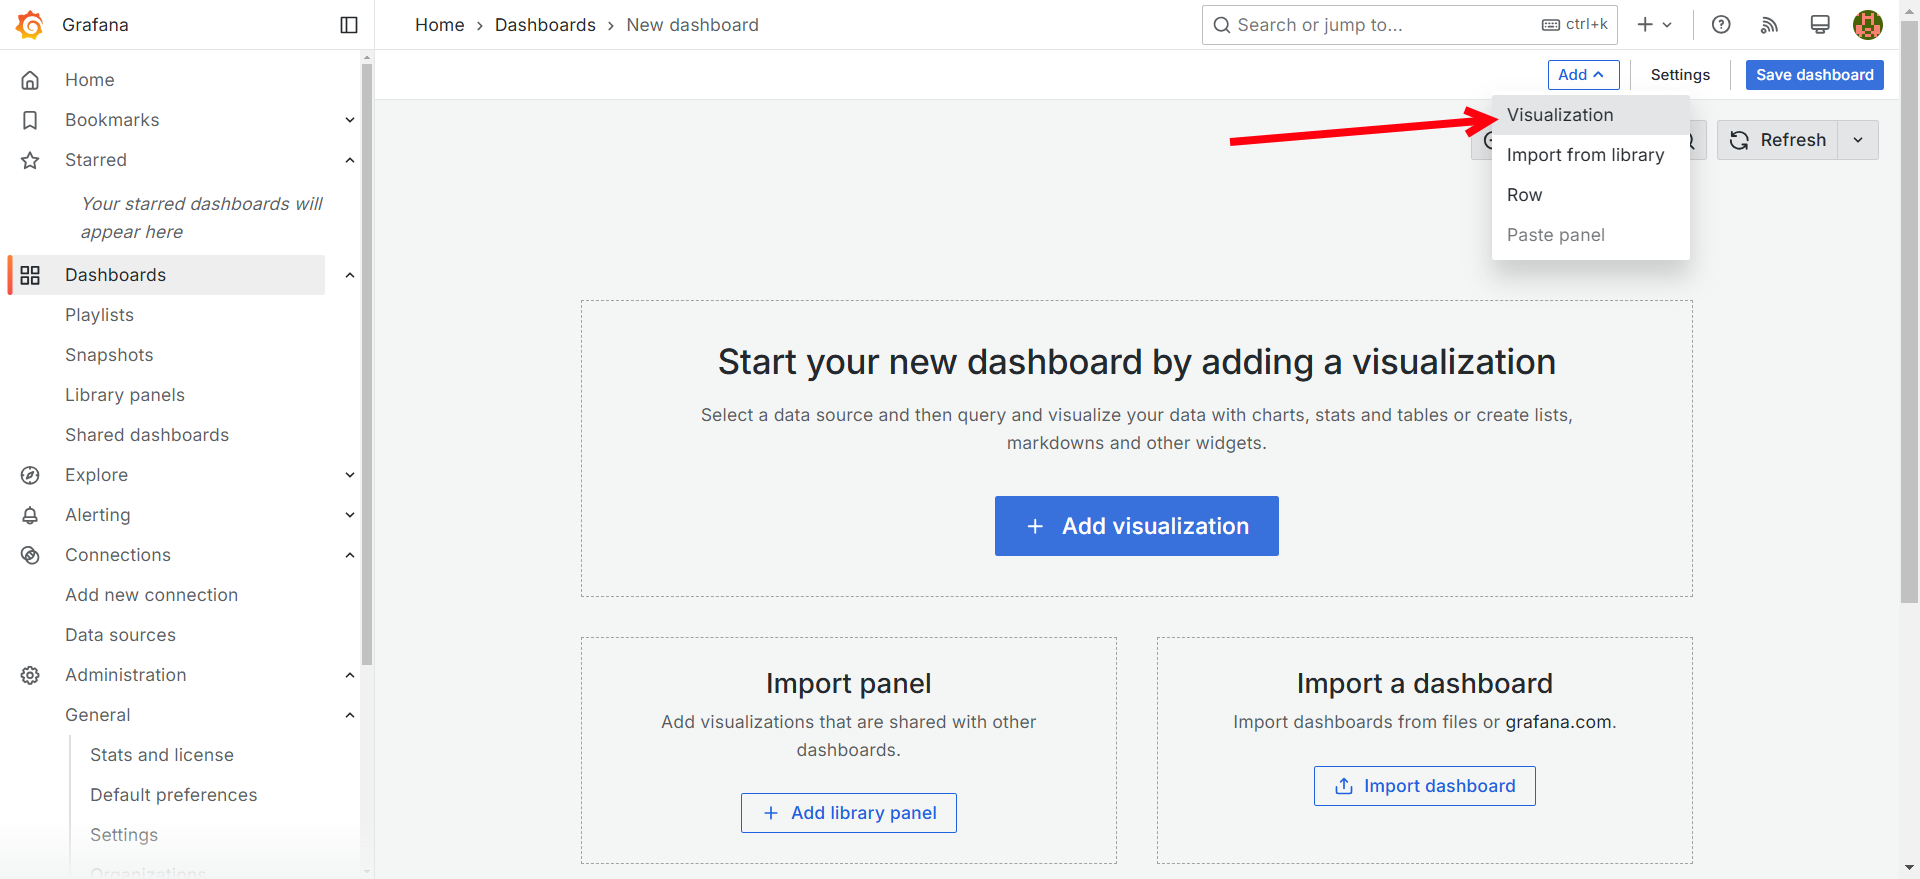Open dashboard Settings

(1680, 75)
